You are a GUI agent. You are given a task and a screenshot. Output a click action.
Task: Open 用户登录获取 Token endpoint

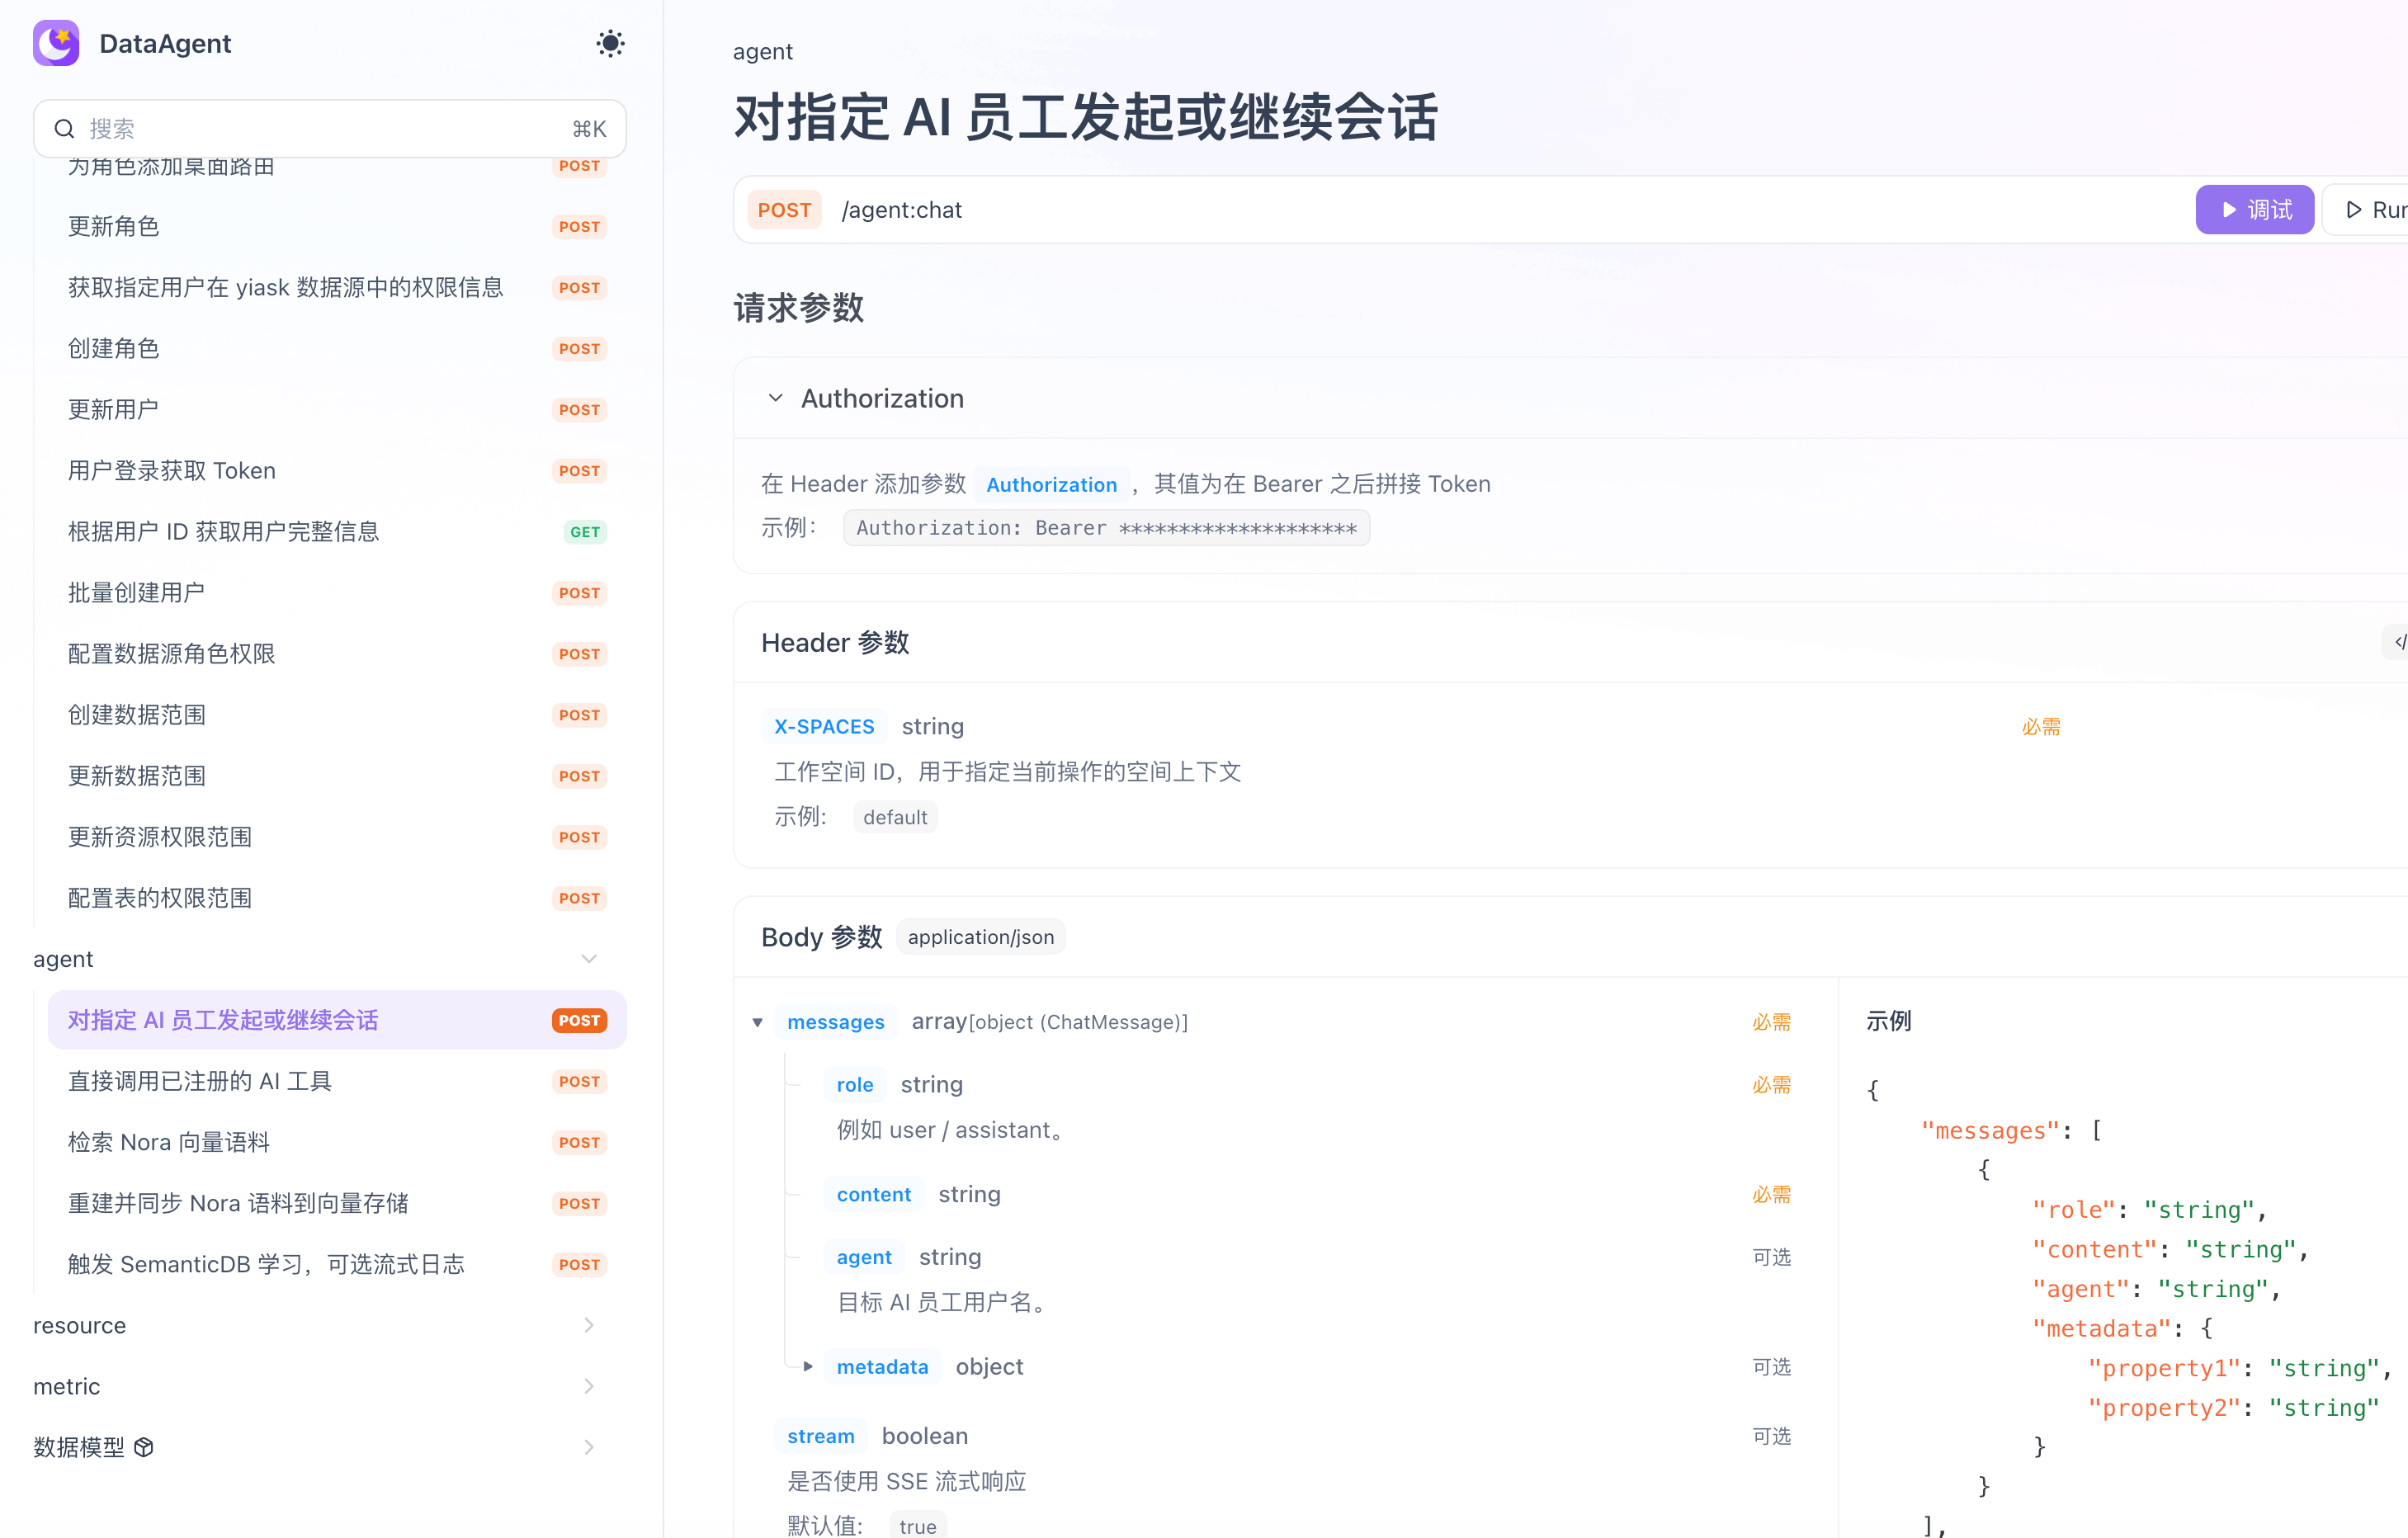(x=172, y=470)
